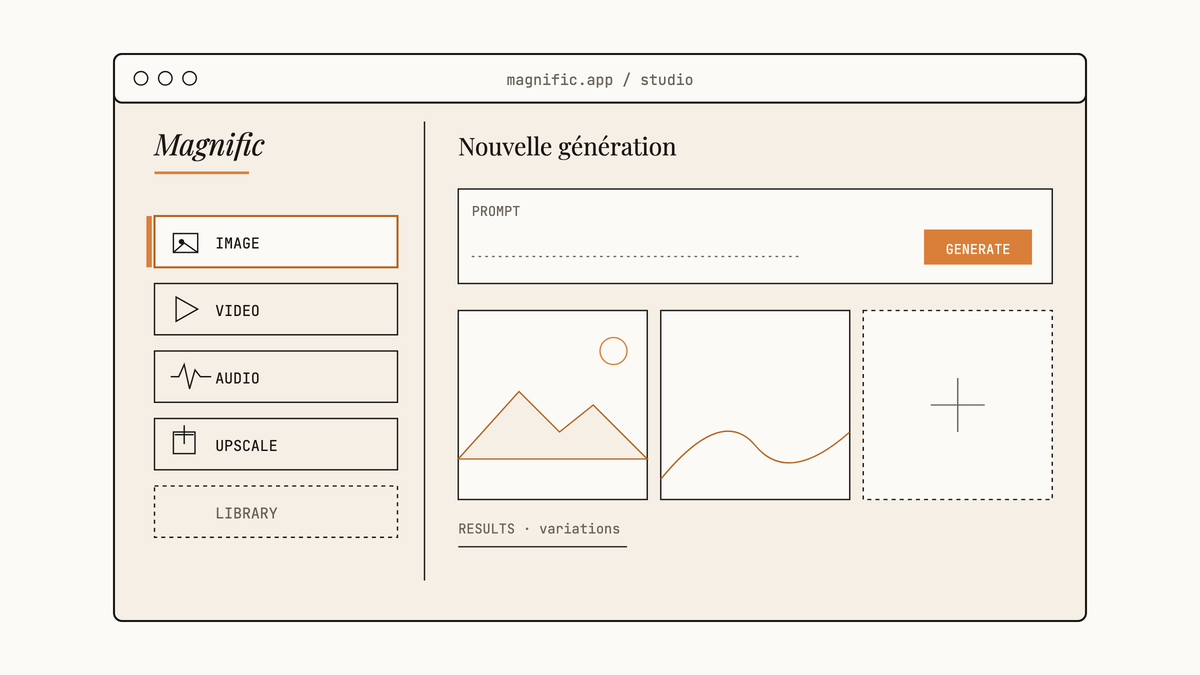
Task: Click the orange sun circle in thumbnail
Action: pyautogui.click(x=613, y=351)
